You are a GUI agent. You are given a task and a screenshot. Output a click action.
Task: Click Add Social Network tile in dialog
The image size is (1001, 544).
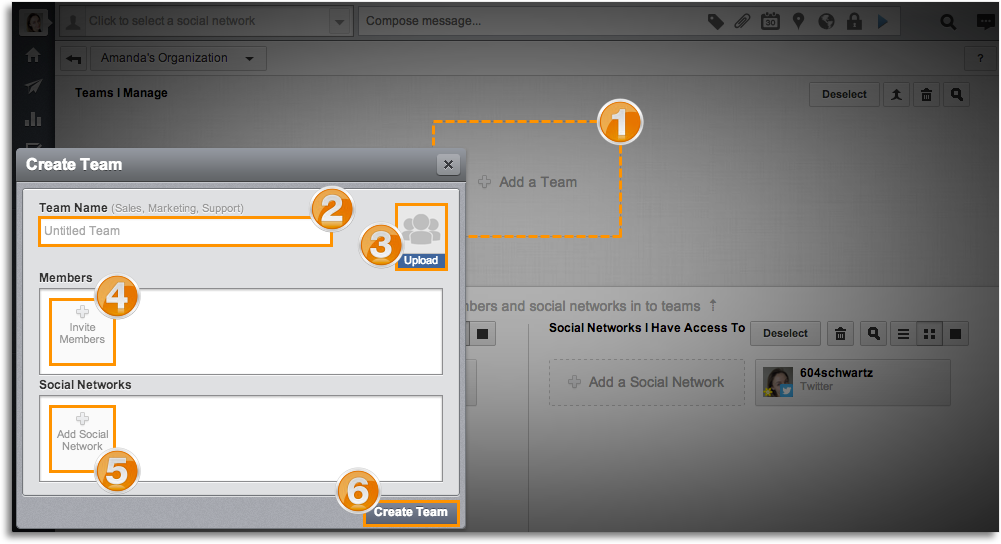pyautogui.click(x=82, y=439)
